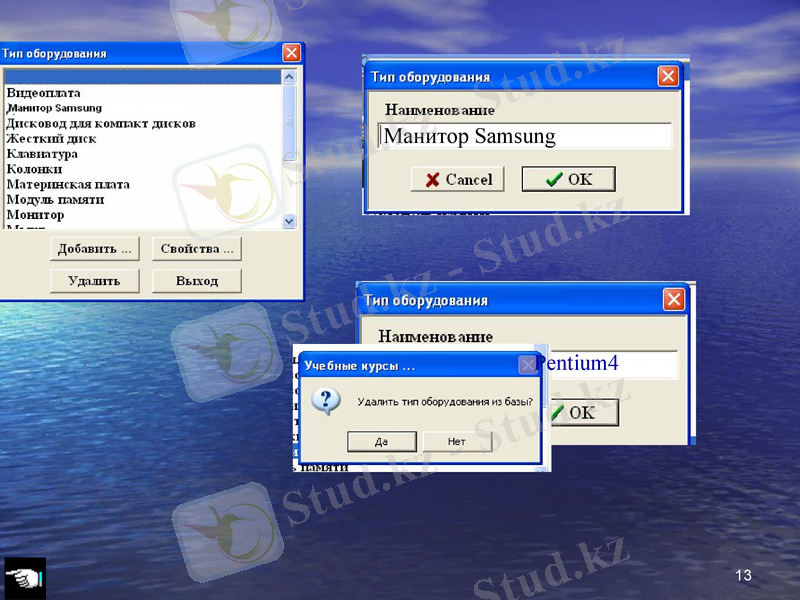Image resolution: width=800 pixels, height=600 pixels.
Task: Click the question mark icon in the delete confirmation
Action: (326, 402)
